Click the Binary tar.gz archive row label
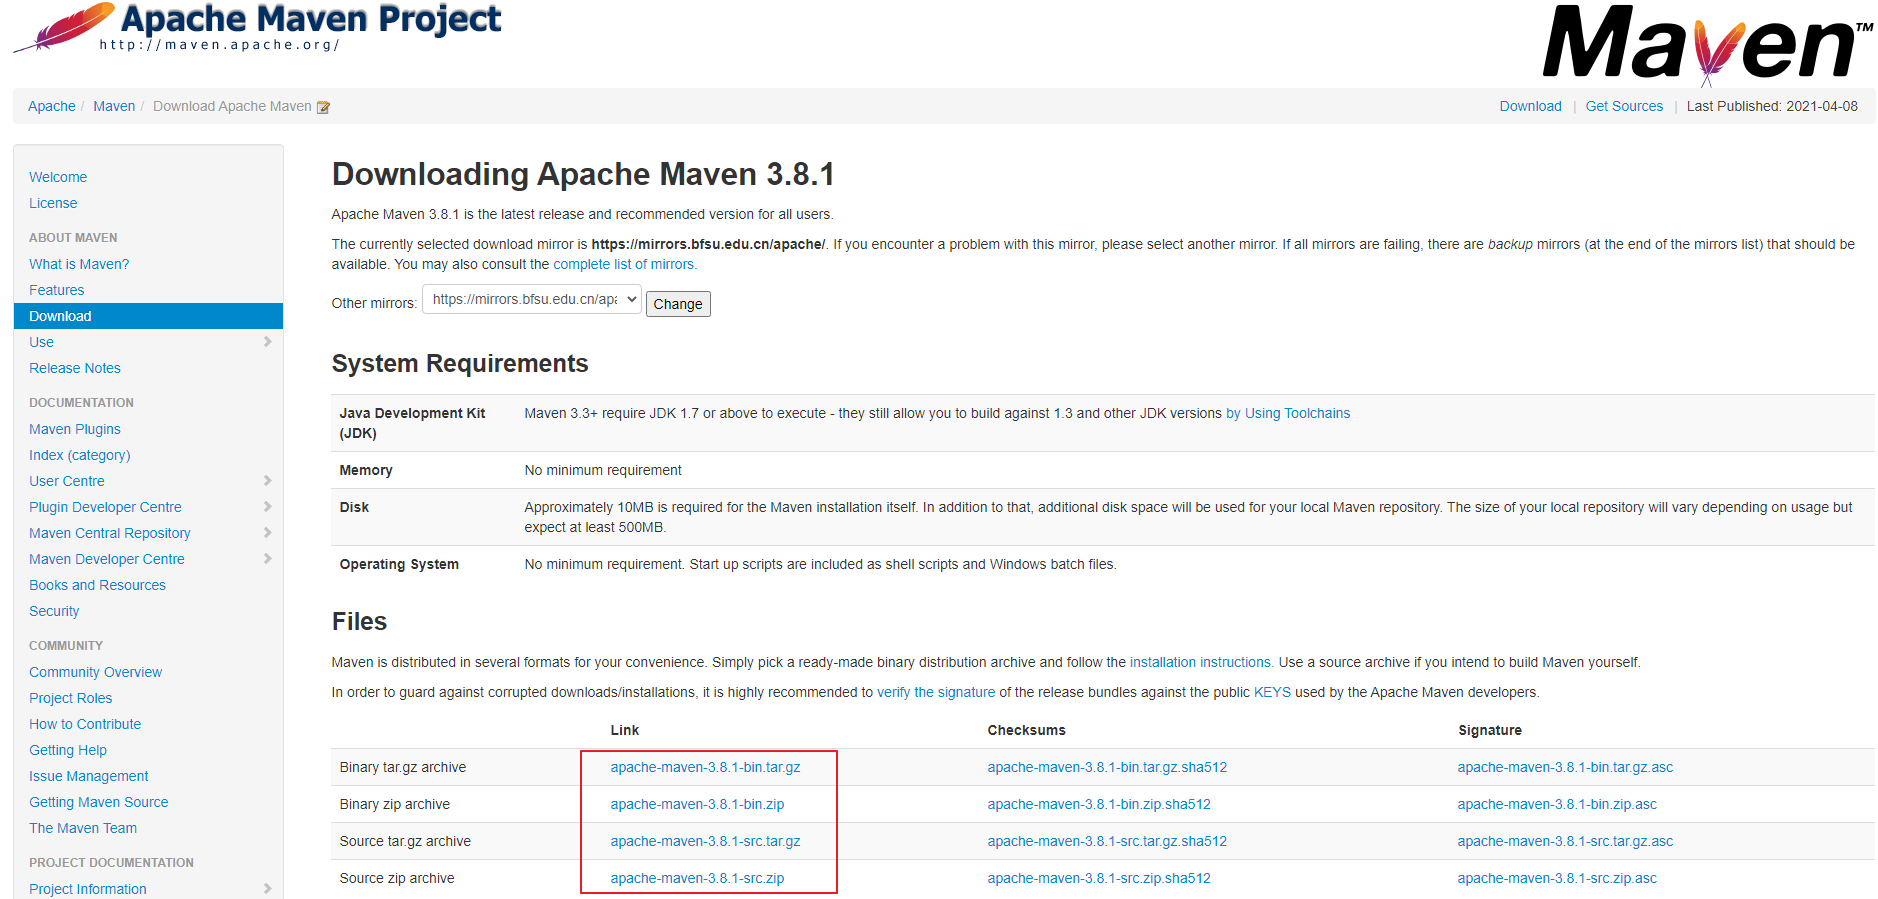This screenshot has height=899, width=1878. 403,767
